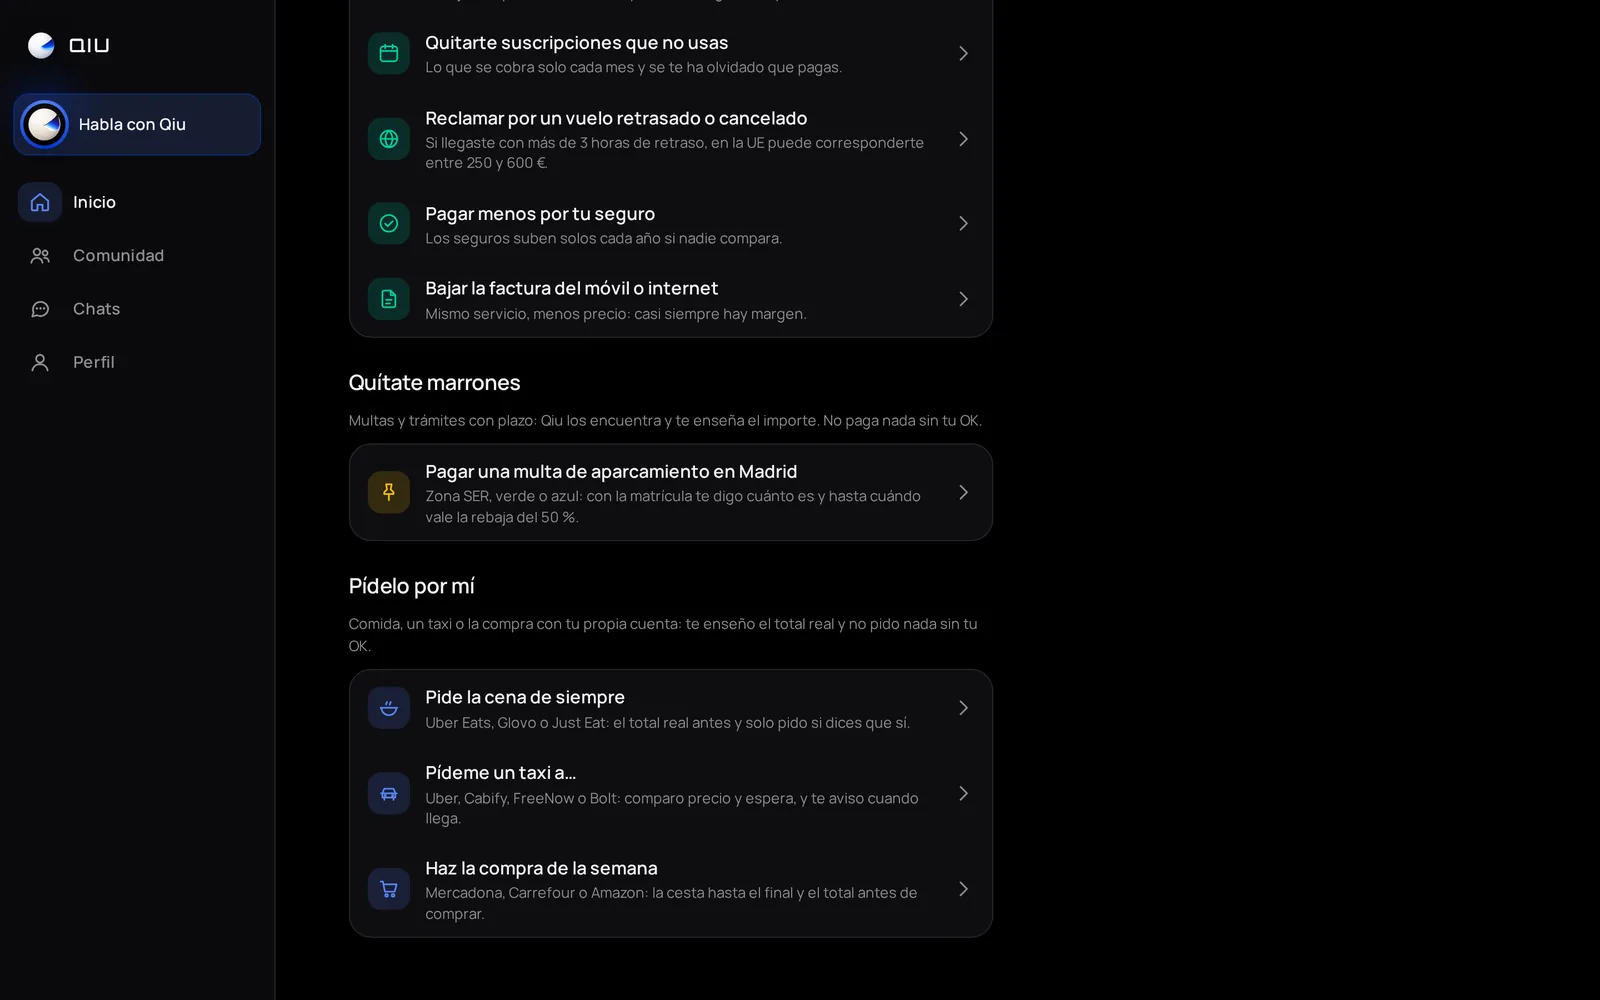Click the globe icon for flight claims
The height and width of the screenshot is (1000, 1600).
click(x=389, y=139)
